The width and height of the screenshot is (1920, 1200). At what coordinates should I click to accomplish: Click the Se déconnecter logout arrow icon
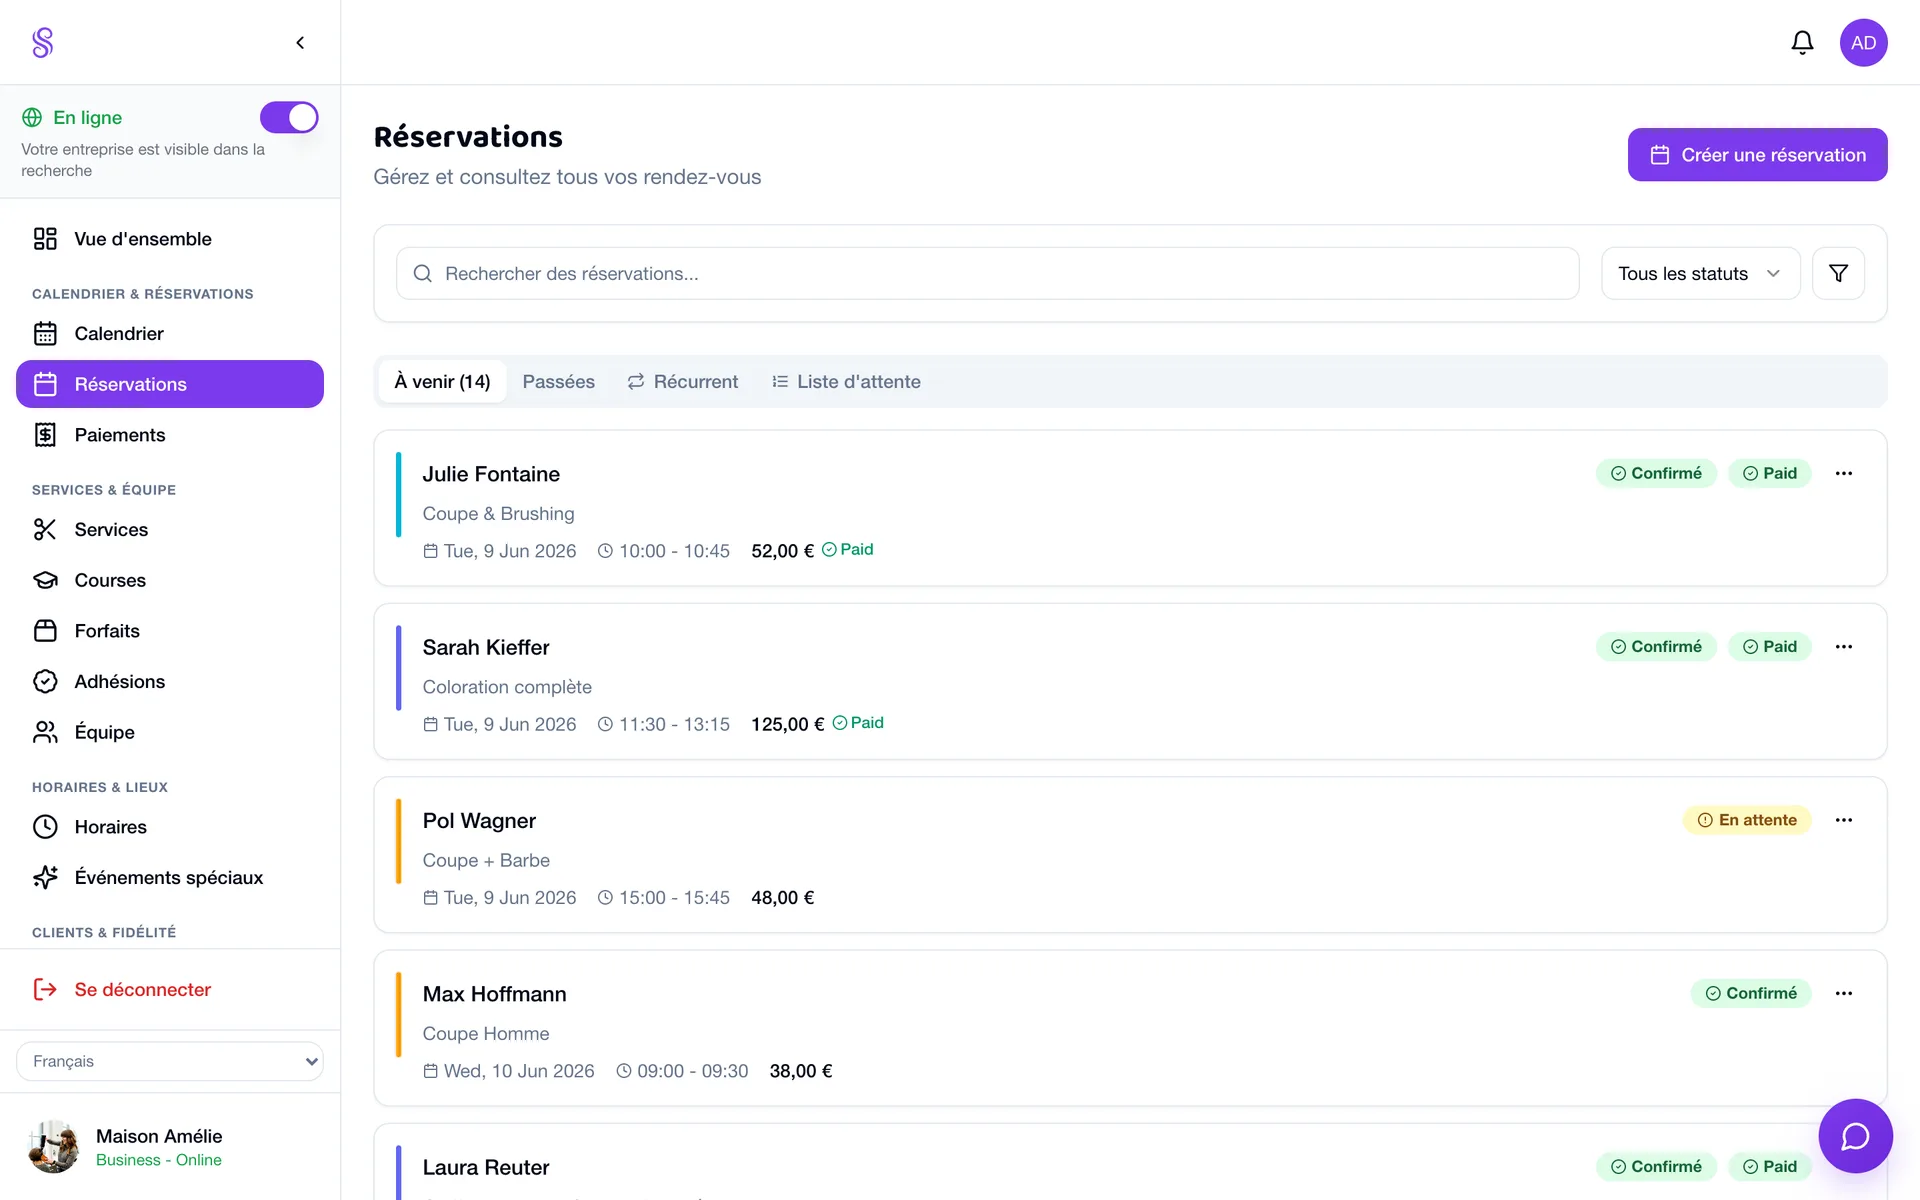tap(45, 990)
